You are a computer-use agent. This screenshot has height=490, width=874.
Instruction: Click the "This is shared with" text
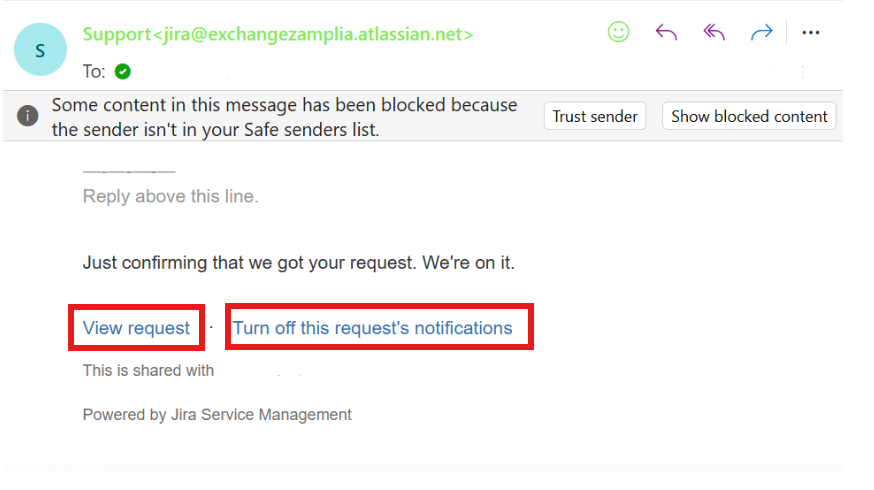[148, 370]
